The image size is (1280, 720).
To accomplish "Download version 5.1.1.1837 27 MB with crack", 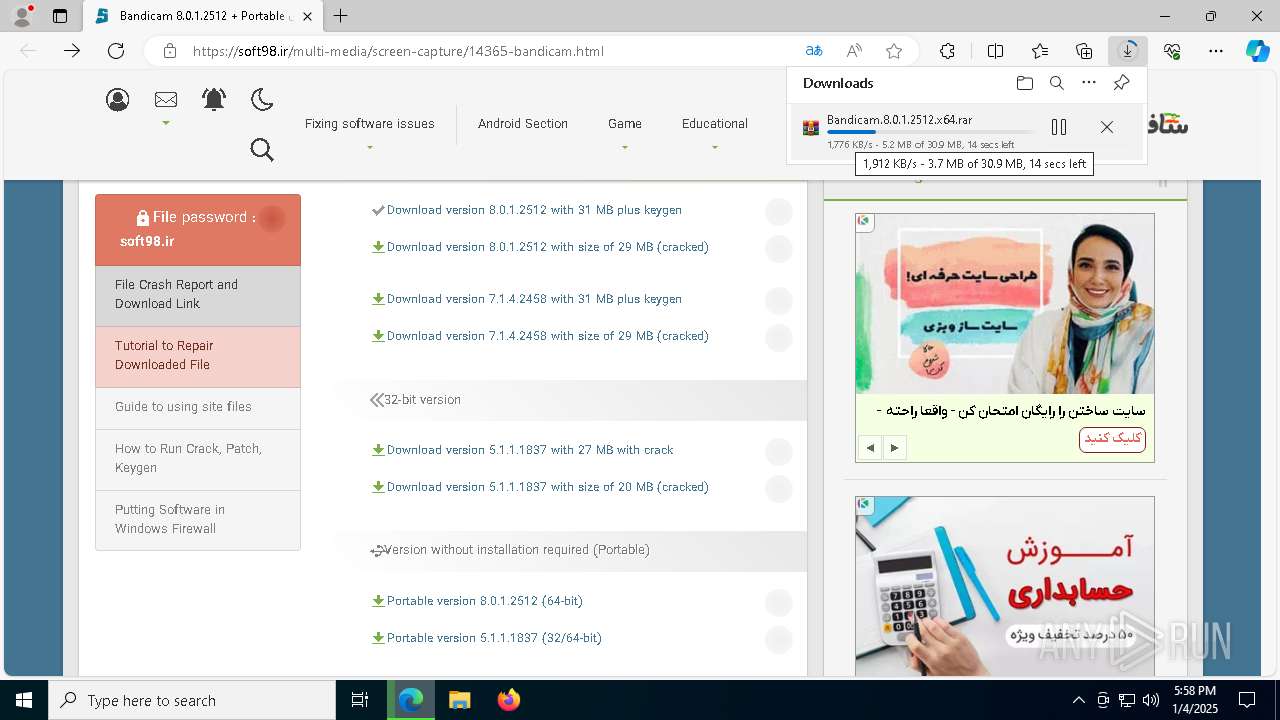I will point(530,450).
